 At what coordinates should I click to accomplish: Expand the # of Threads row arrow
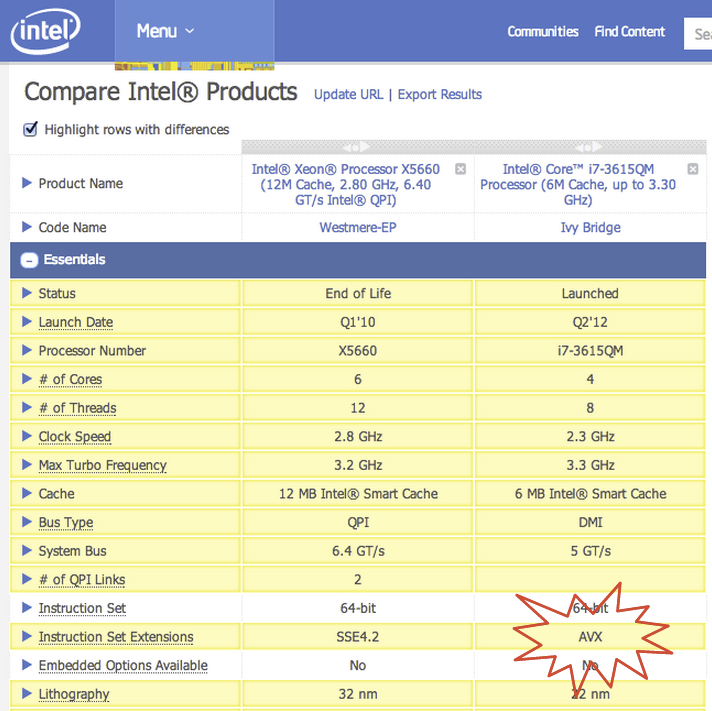27,407
